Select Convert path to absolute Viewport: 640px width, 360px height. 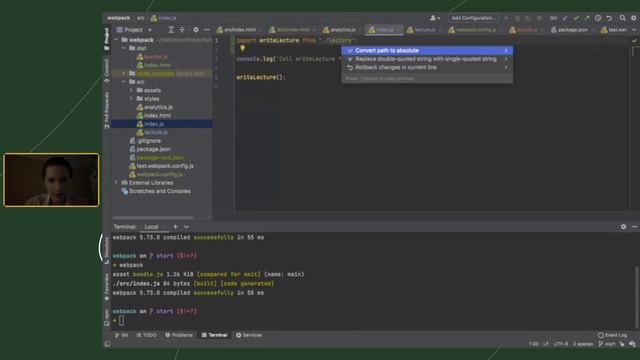[x=427, y=51]
